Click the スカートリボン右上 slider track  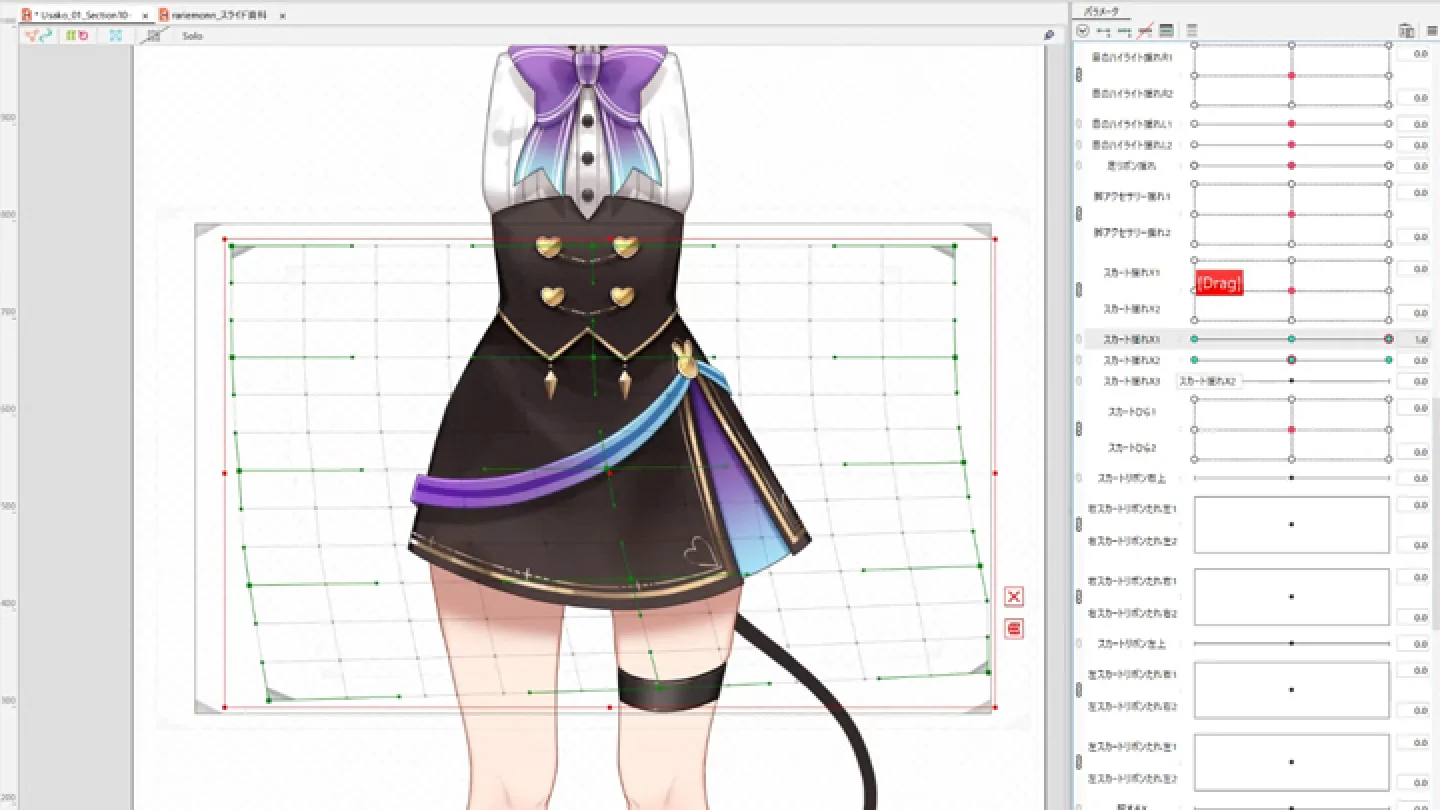1291,478
